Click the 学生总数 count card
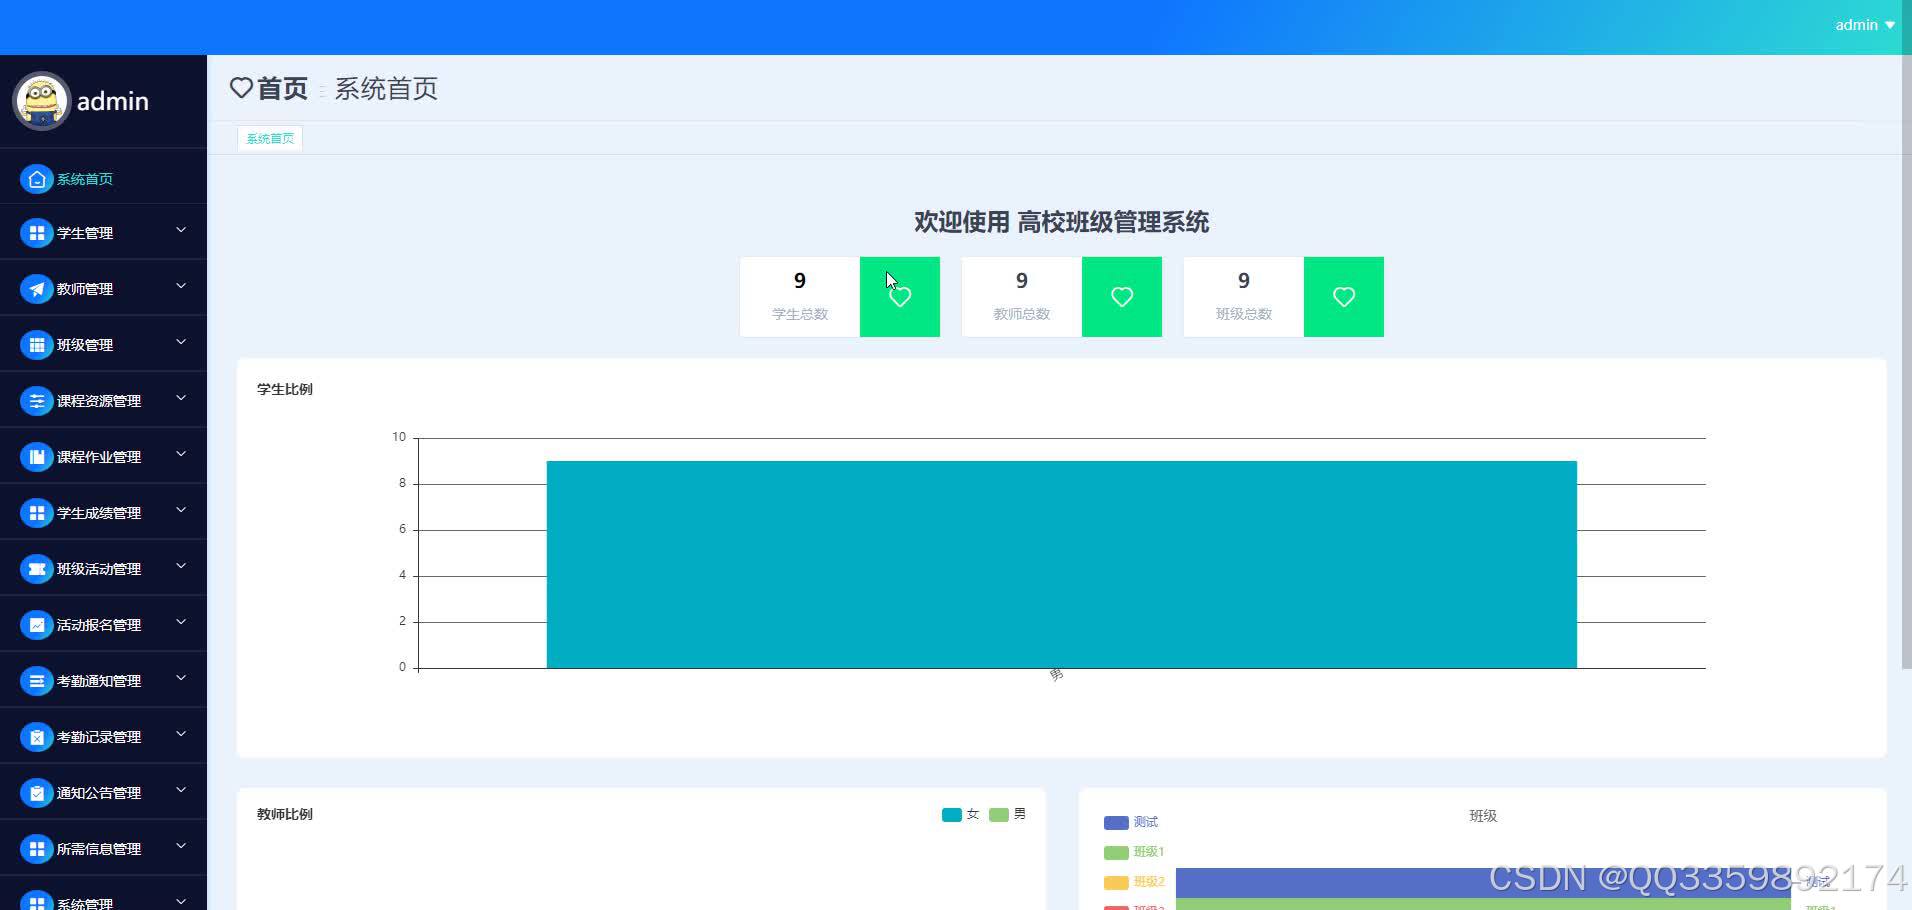The image size is (1912, 910). click(x=800, y=297)
